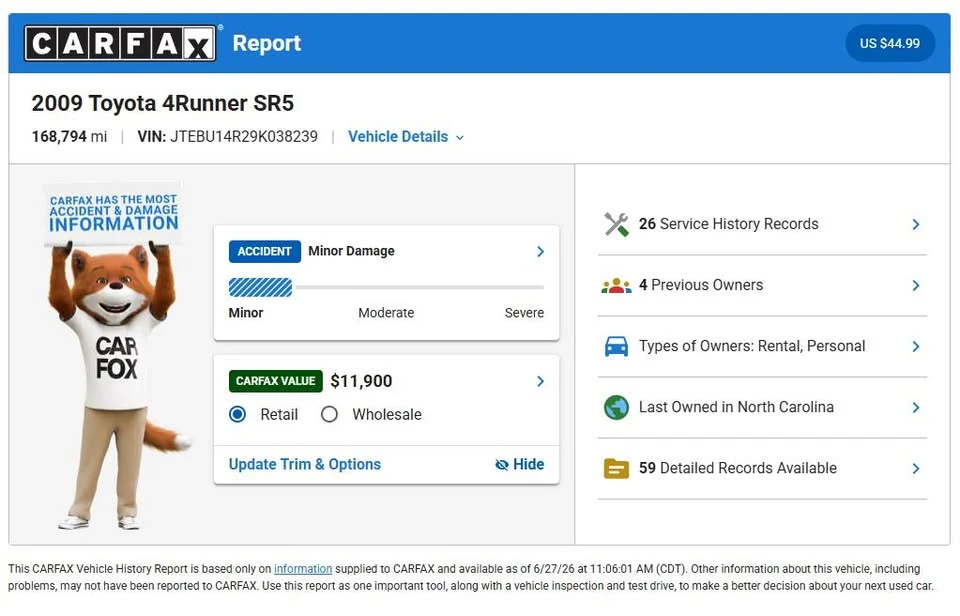Expand the Vehicle Details dropdown

(x=406, y=137)
